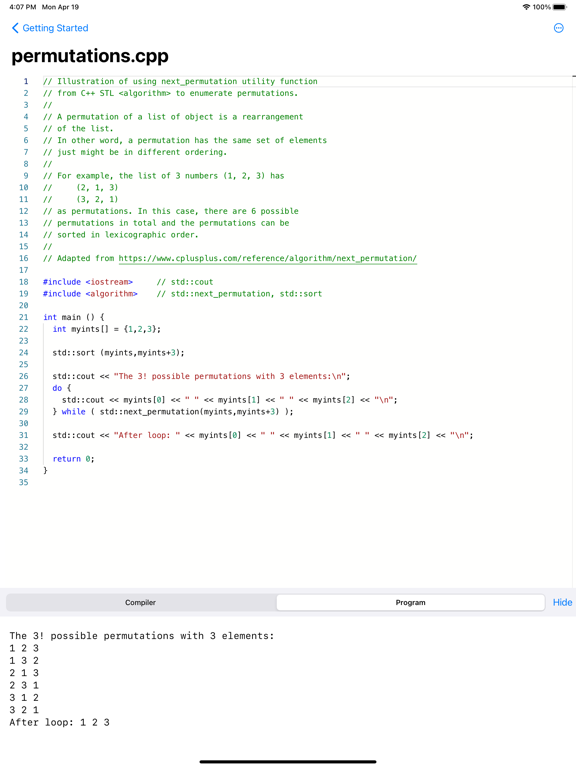Click output line '3 2 1'
The height and width of the screenshot is (768, 576).
[24, 710]
